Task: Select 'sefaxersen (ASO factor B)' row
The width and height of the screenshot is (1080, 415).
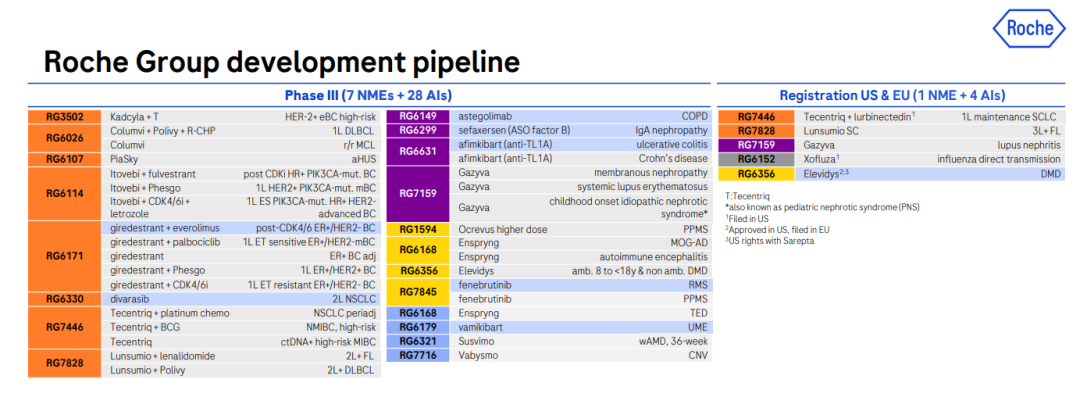Action: (582, 131)
